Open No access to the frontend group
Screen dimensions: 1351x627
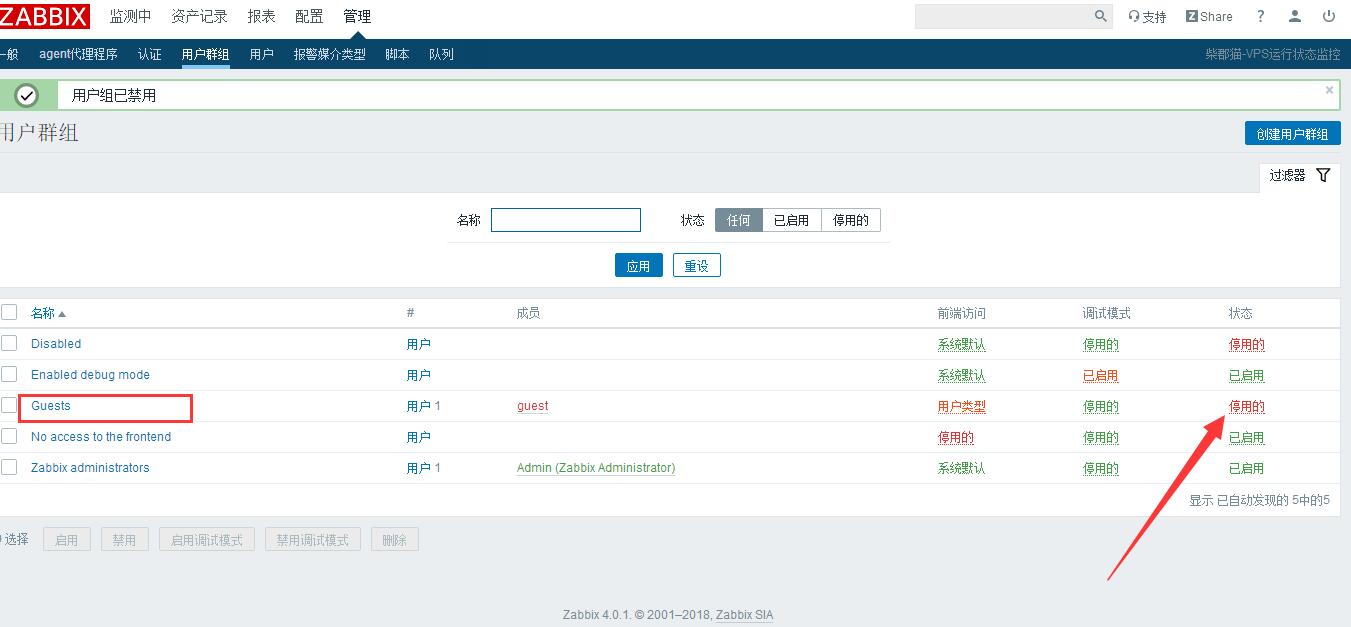click(101, 436)
